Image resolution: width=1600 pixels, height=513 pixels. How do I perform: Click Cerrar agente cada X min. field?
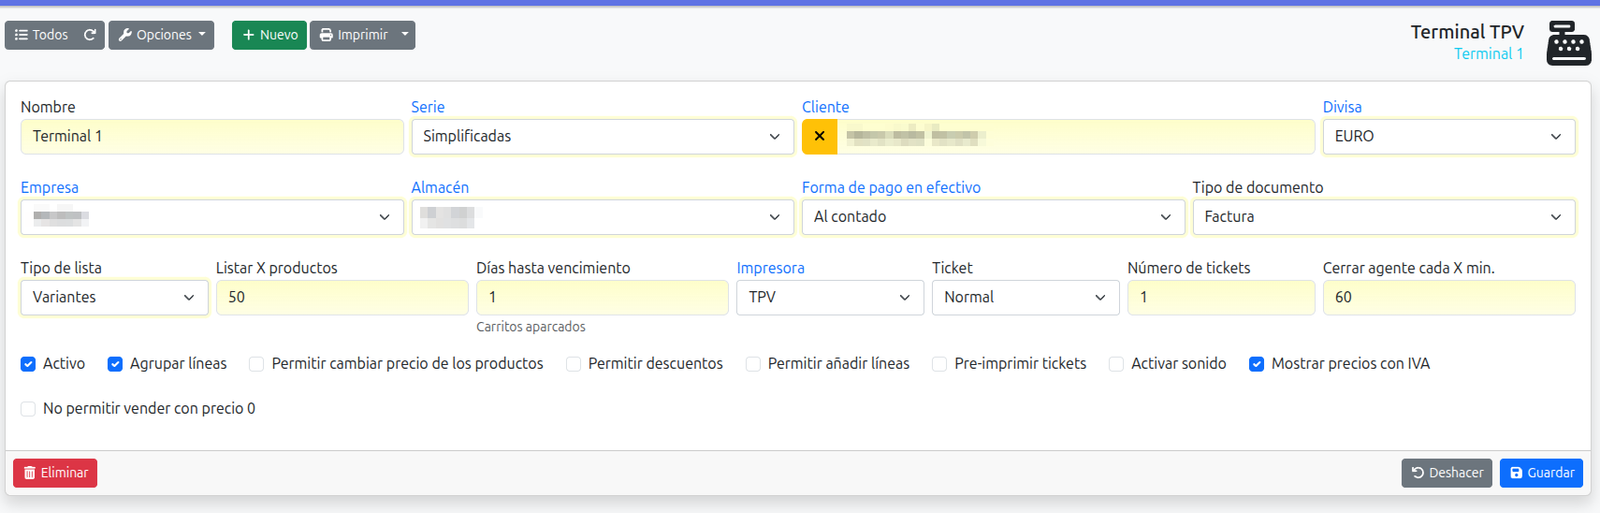1449,298
